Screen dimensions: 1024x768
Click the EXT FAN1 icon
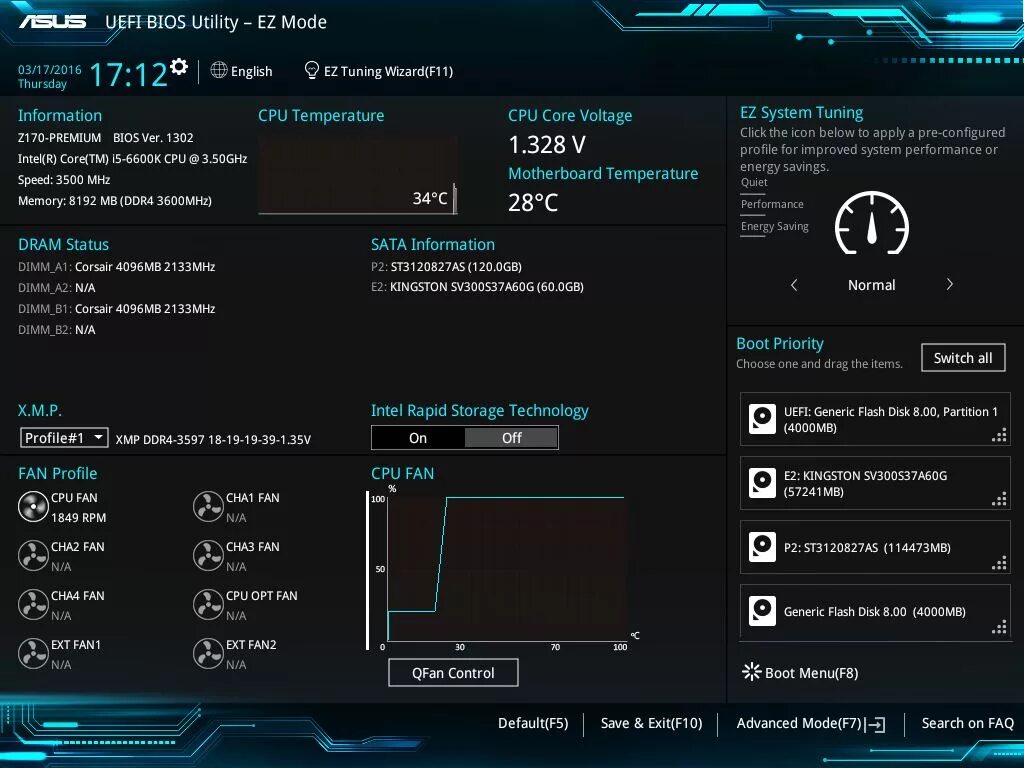[33, 654]
